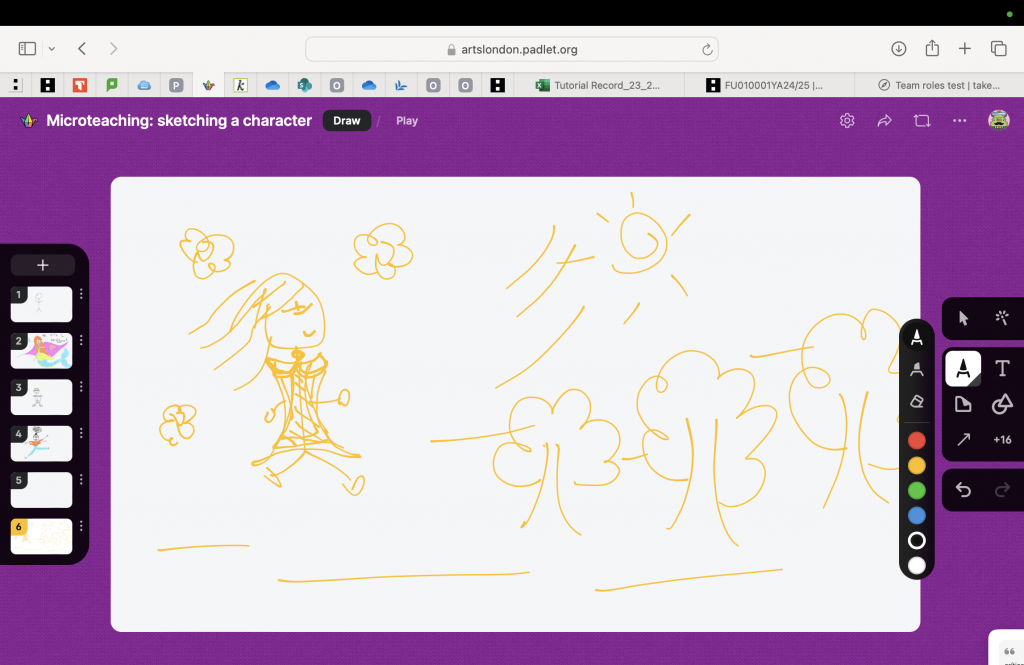Switch to Play mode
This screenshot has width=1024, height=665.
tap(407, 121)
